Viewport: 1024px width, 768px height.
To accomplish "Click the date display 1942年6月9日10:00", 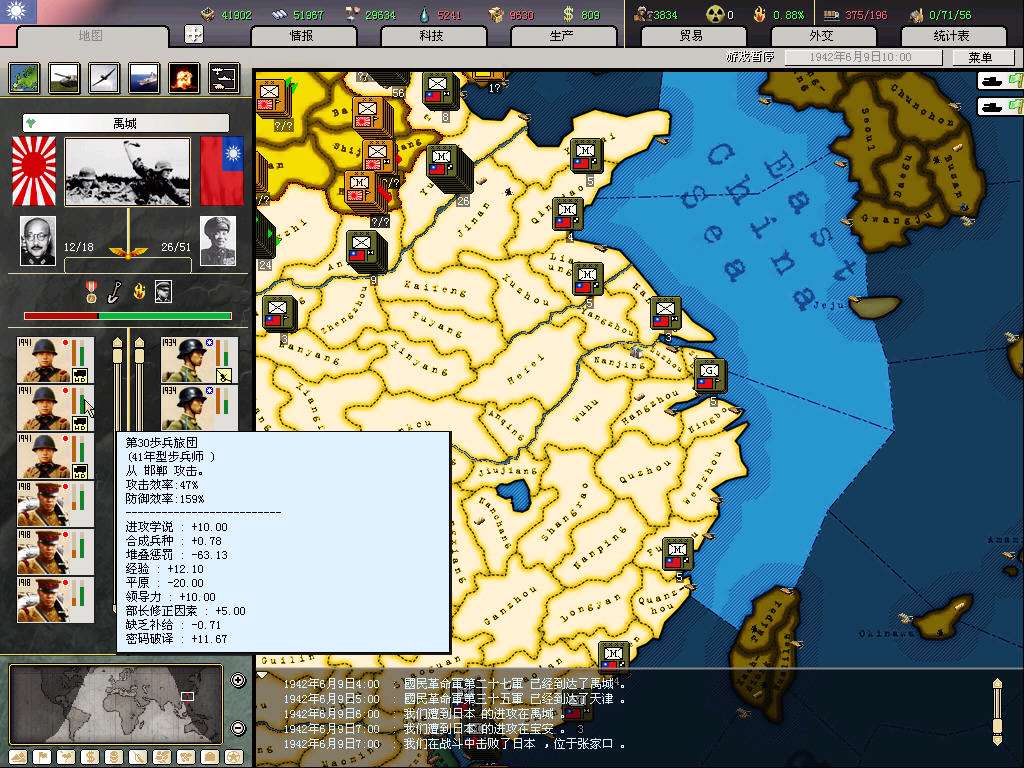I will click(861, 57).
